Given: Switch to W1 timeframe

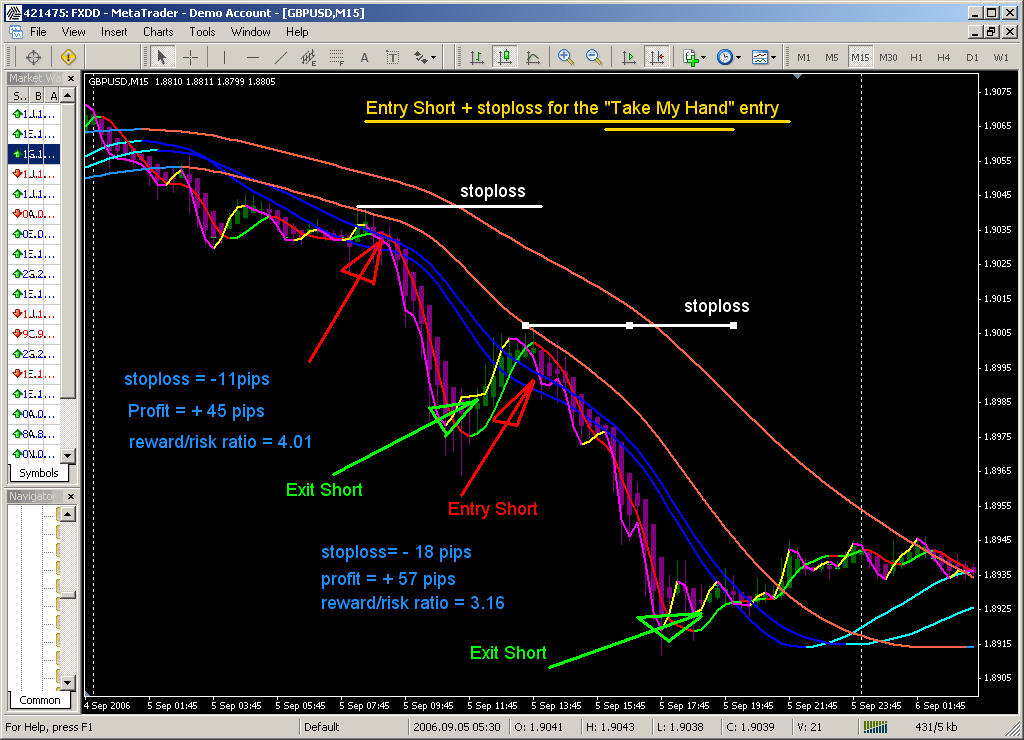Looking at the screenshot, I should click(x=1000, y=57).
